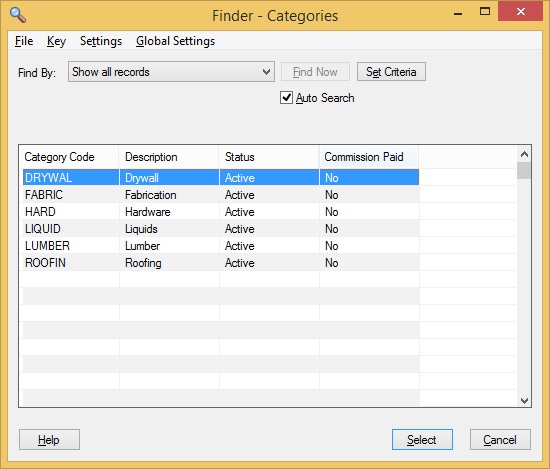
Task: Open the File menu
Action: pyautogui.click(x=24, y=41)
